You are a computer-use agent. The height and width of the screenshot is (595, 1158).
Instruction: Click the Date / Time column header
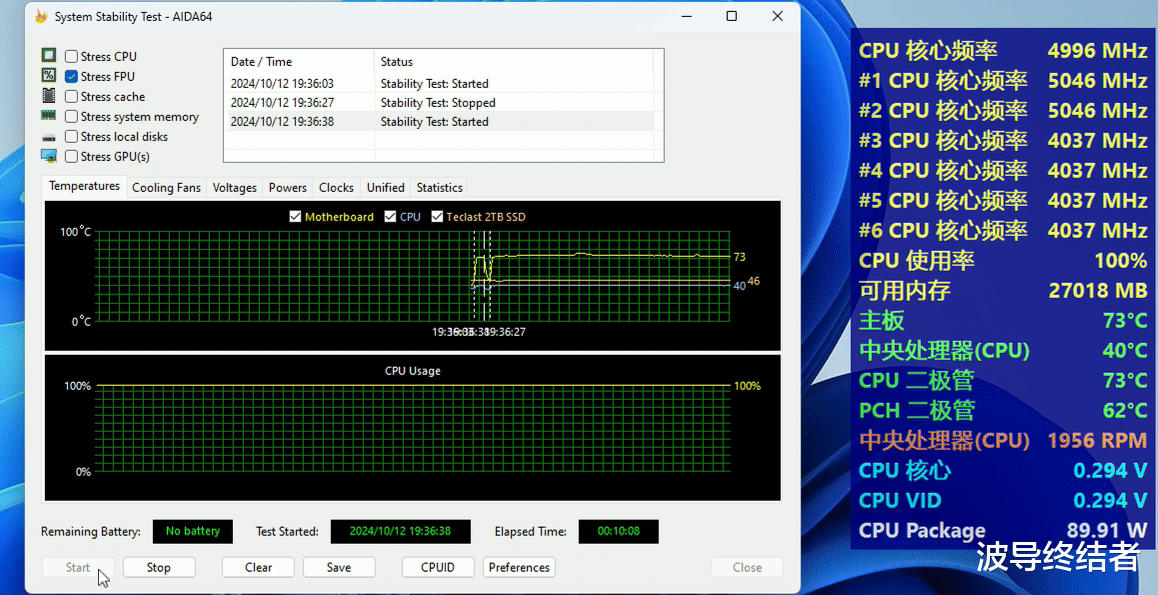click(299, 61)
